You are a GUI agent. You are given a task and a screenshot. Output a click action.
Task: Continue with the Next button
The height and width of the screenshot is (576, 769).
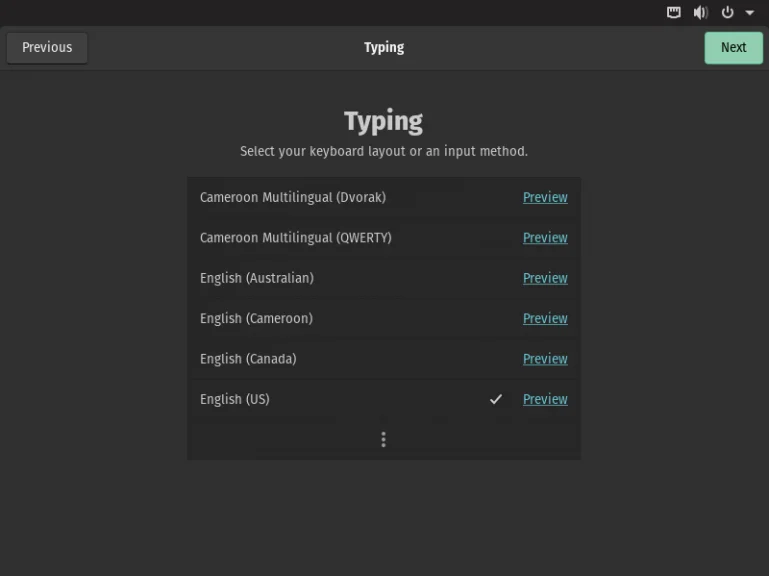pos(733,47)
